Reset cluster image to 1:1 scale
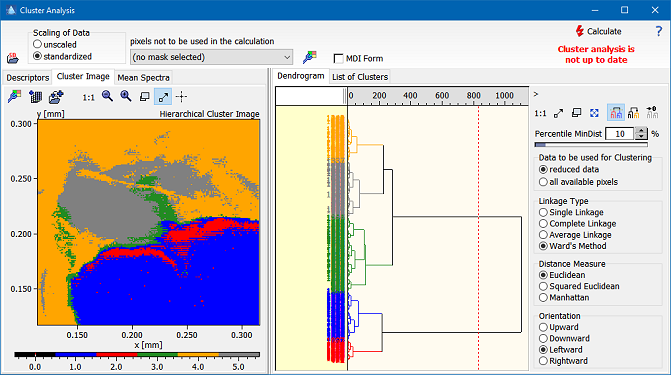 [89, 98]
